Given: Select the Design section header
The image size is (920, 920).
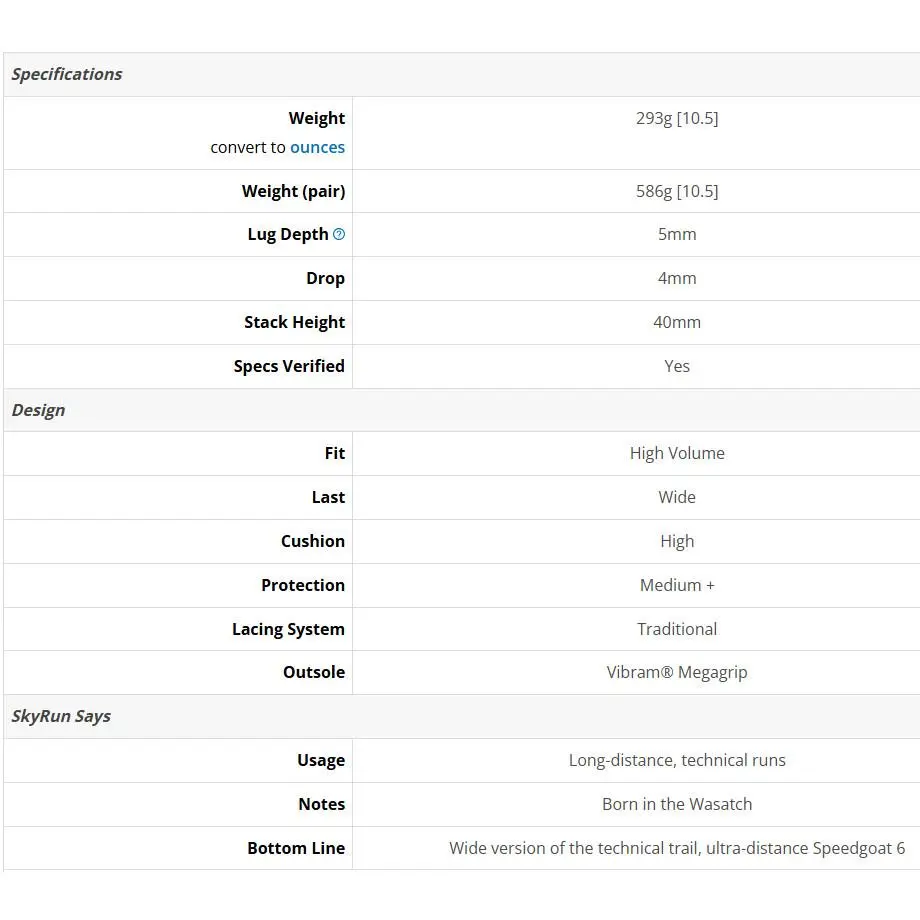Looking at the screenshot, I should point(39,410).
